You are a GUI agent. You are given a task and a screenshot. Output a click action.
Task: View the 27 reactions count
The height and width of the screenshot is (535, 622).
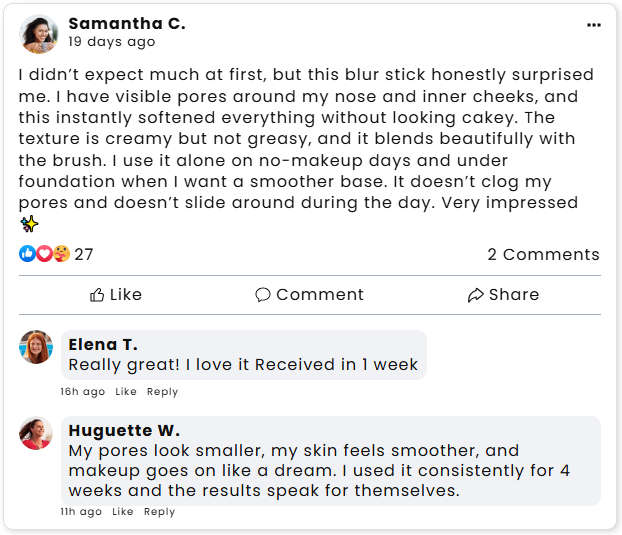[84, 254]
